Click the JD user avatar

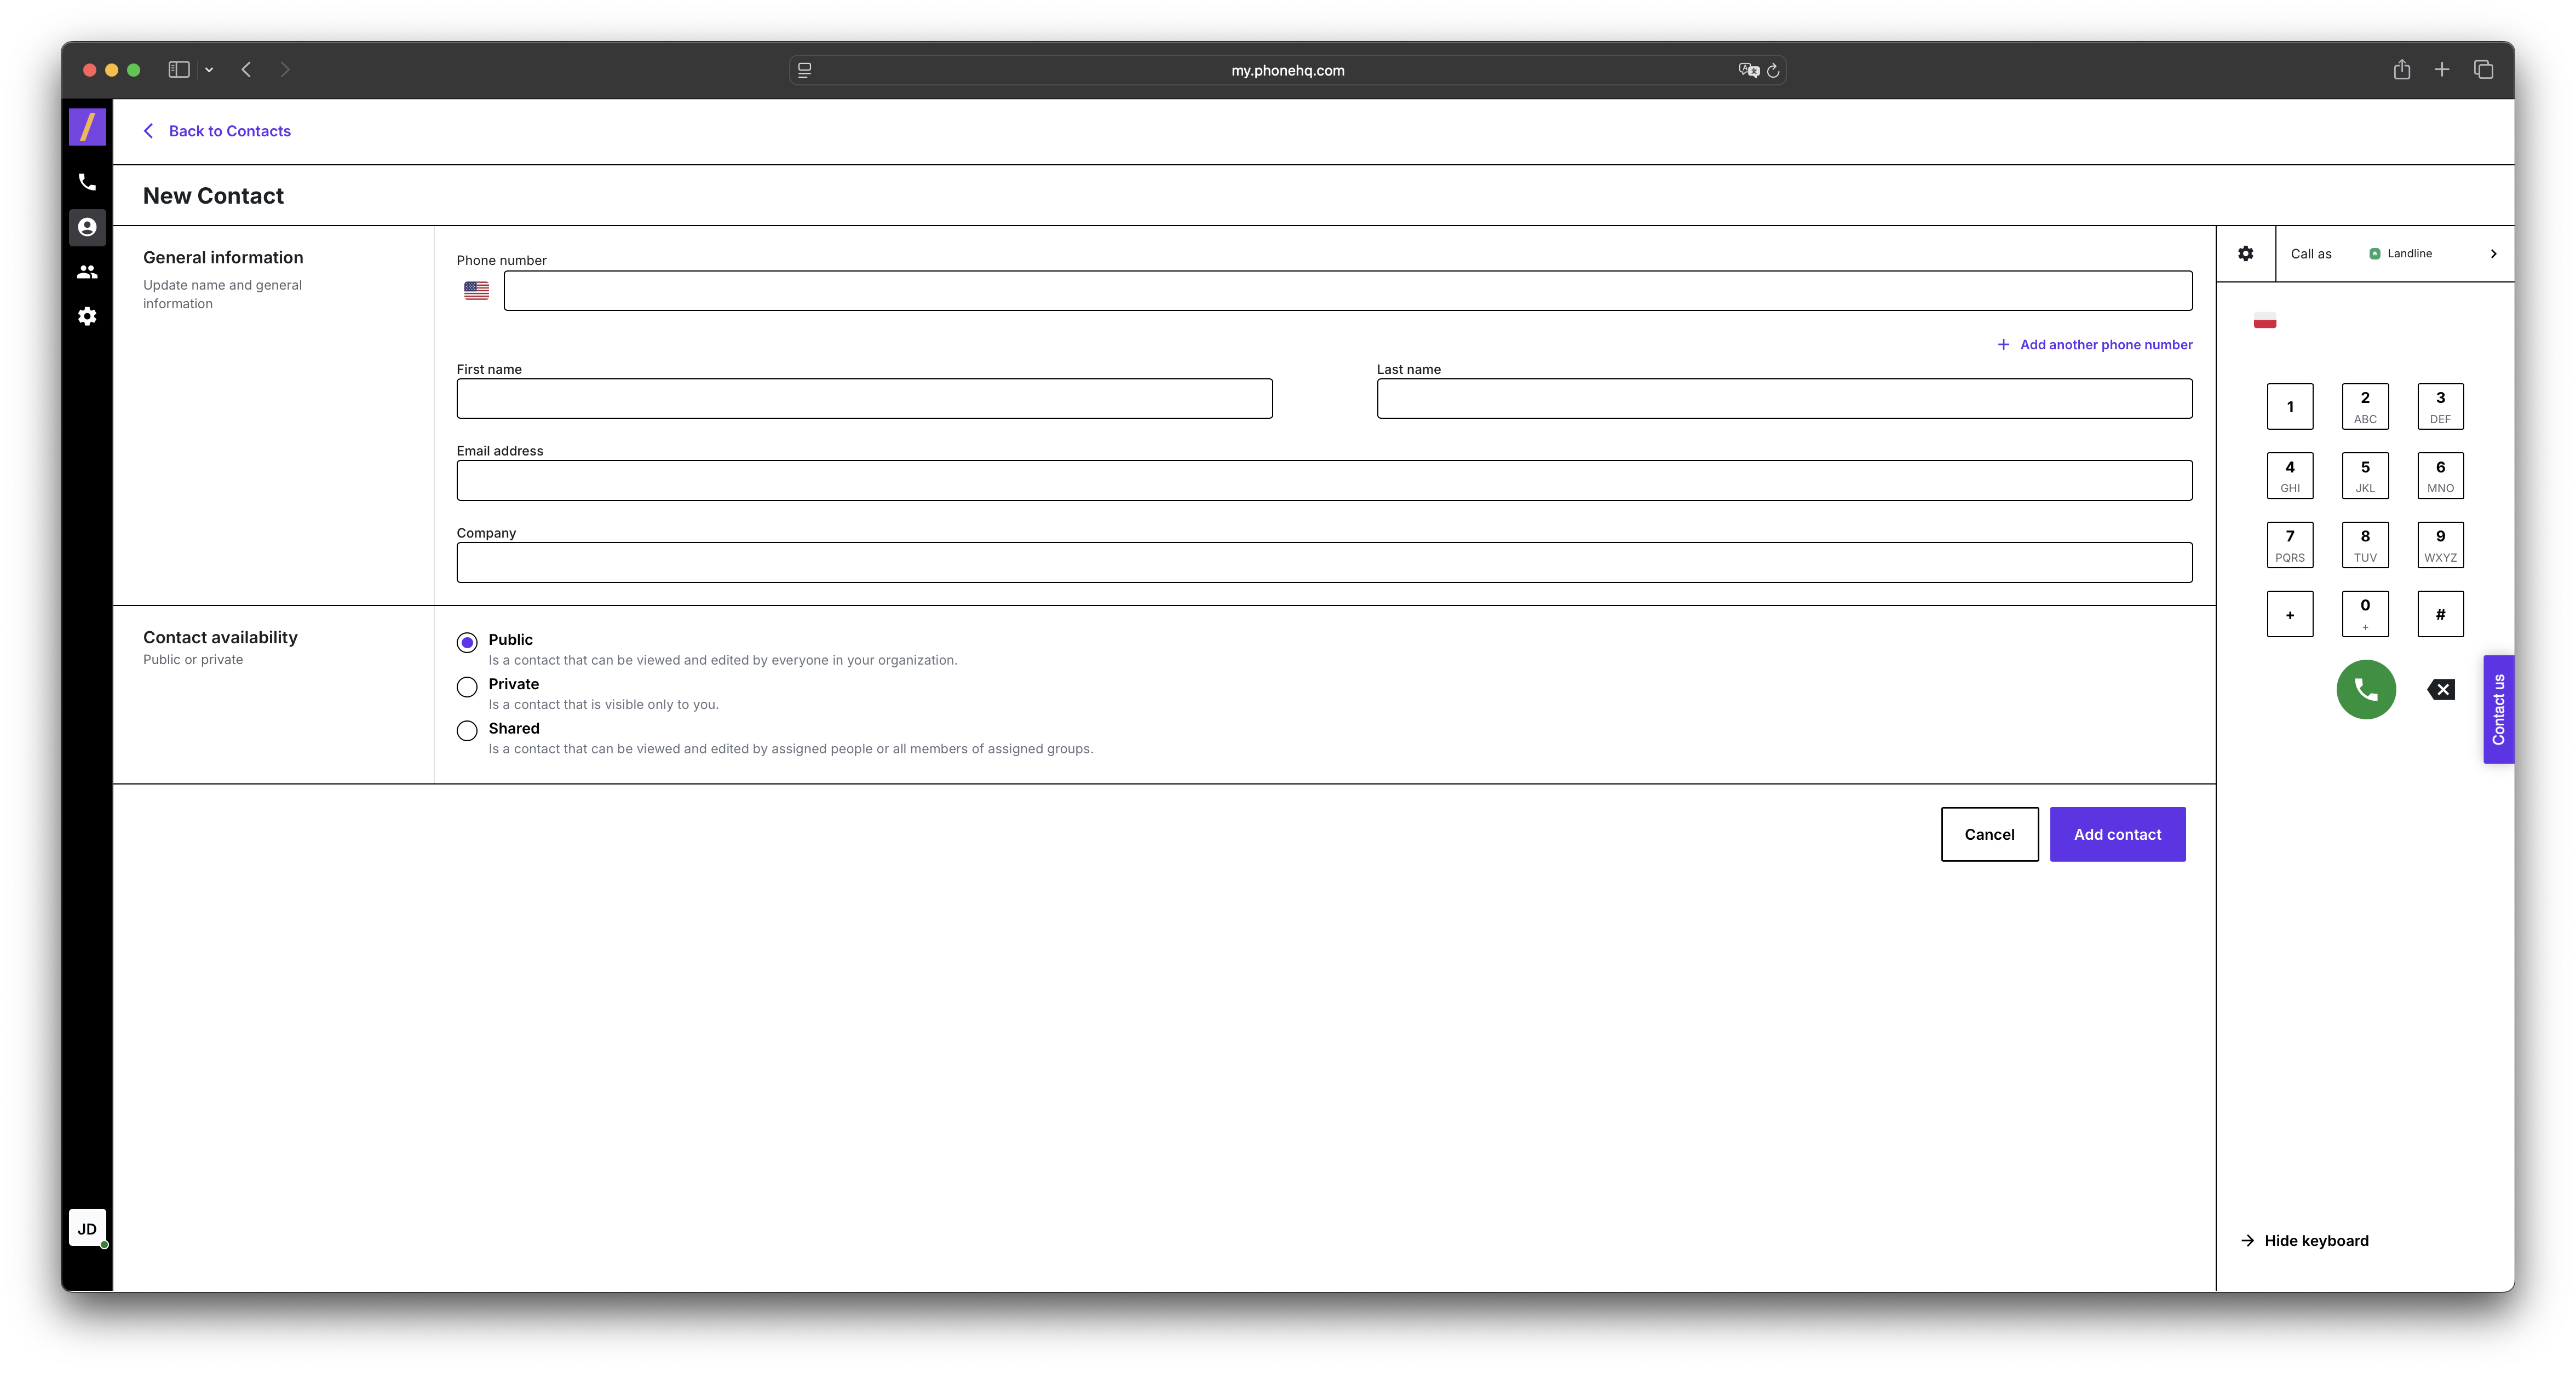pos(87,1228)
